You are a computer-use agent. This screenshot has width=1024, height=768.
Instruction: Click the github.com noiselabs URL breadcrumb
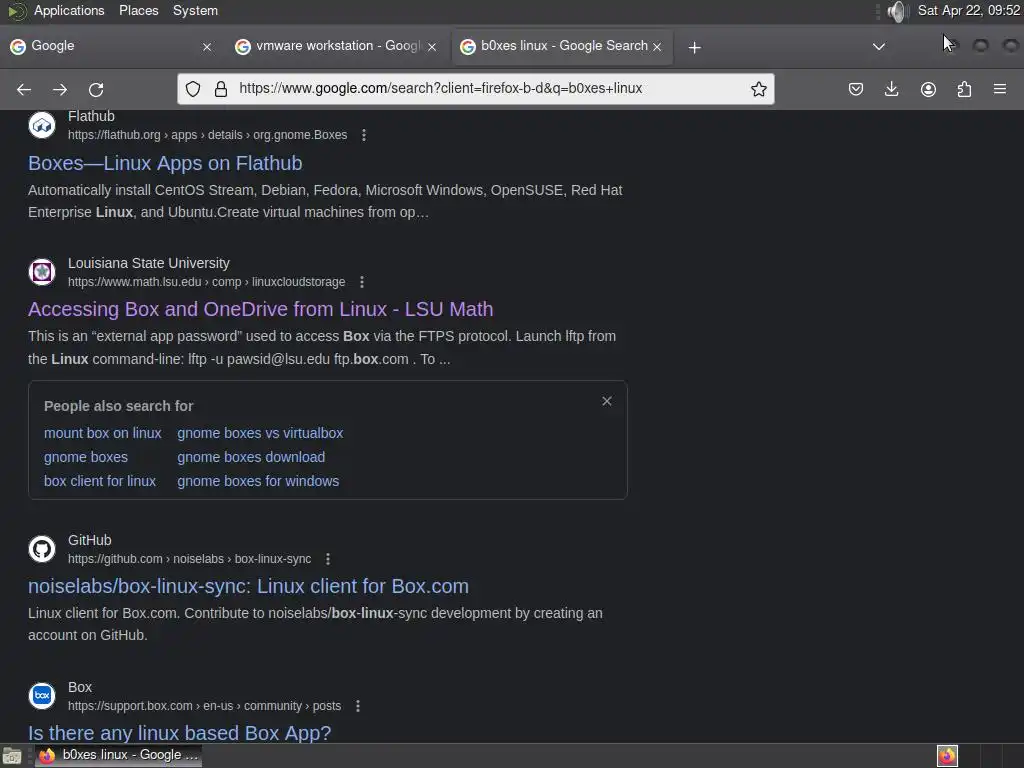(x=189, y=559)
